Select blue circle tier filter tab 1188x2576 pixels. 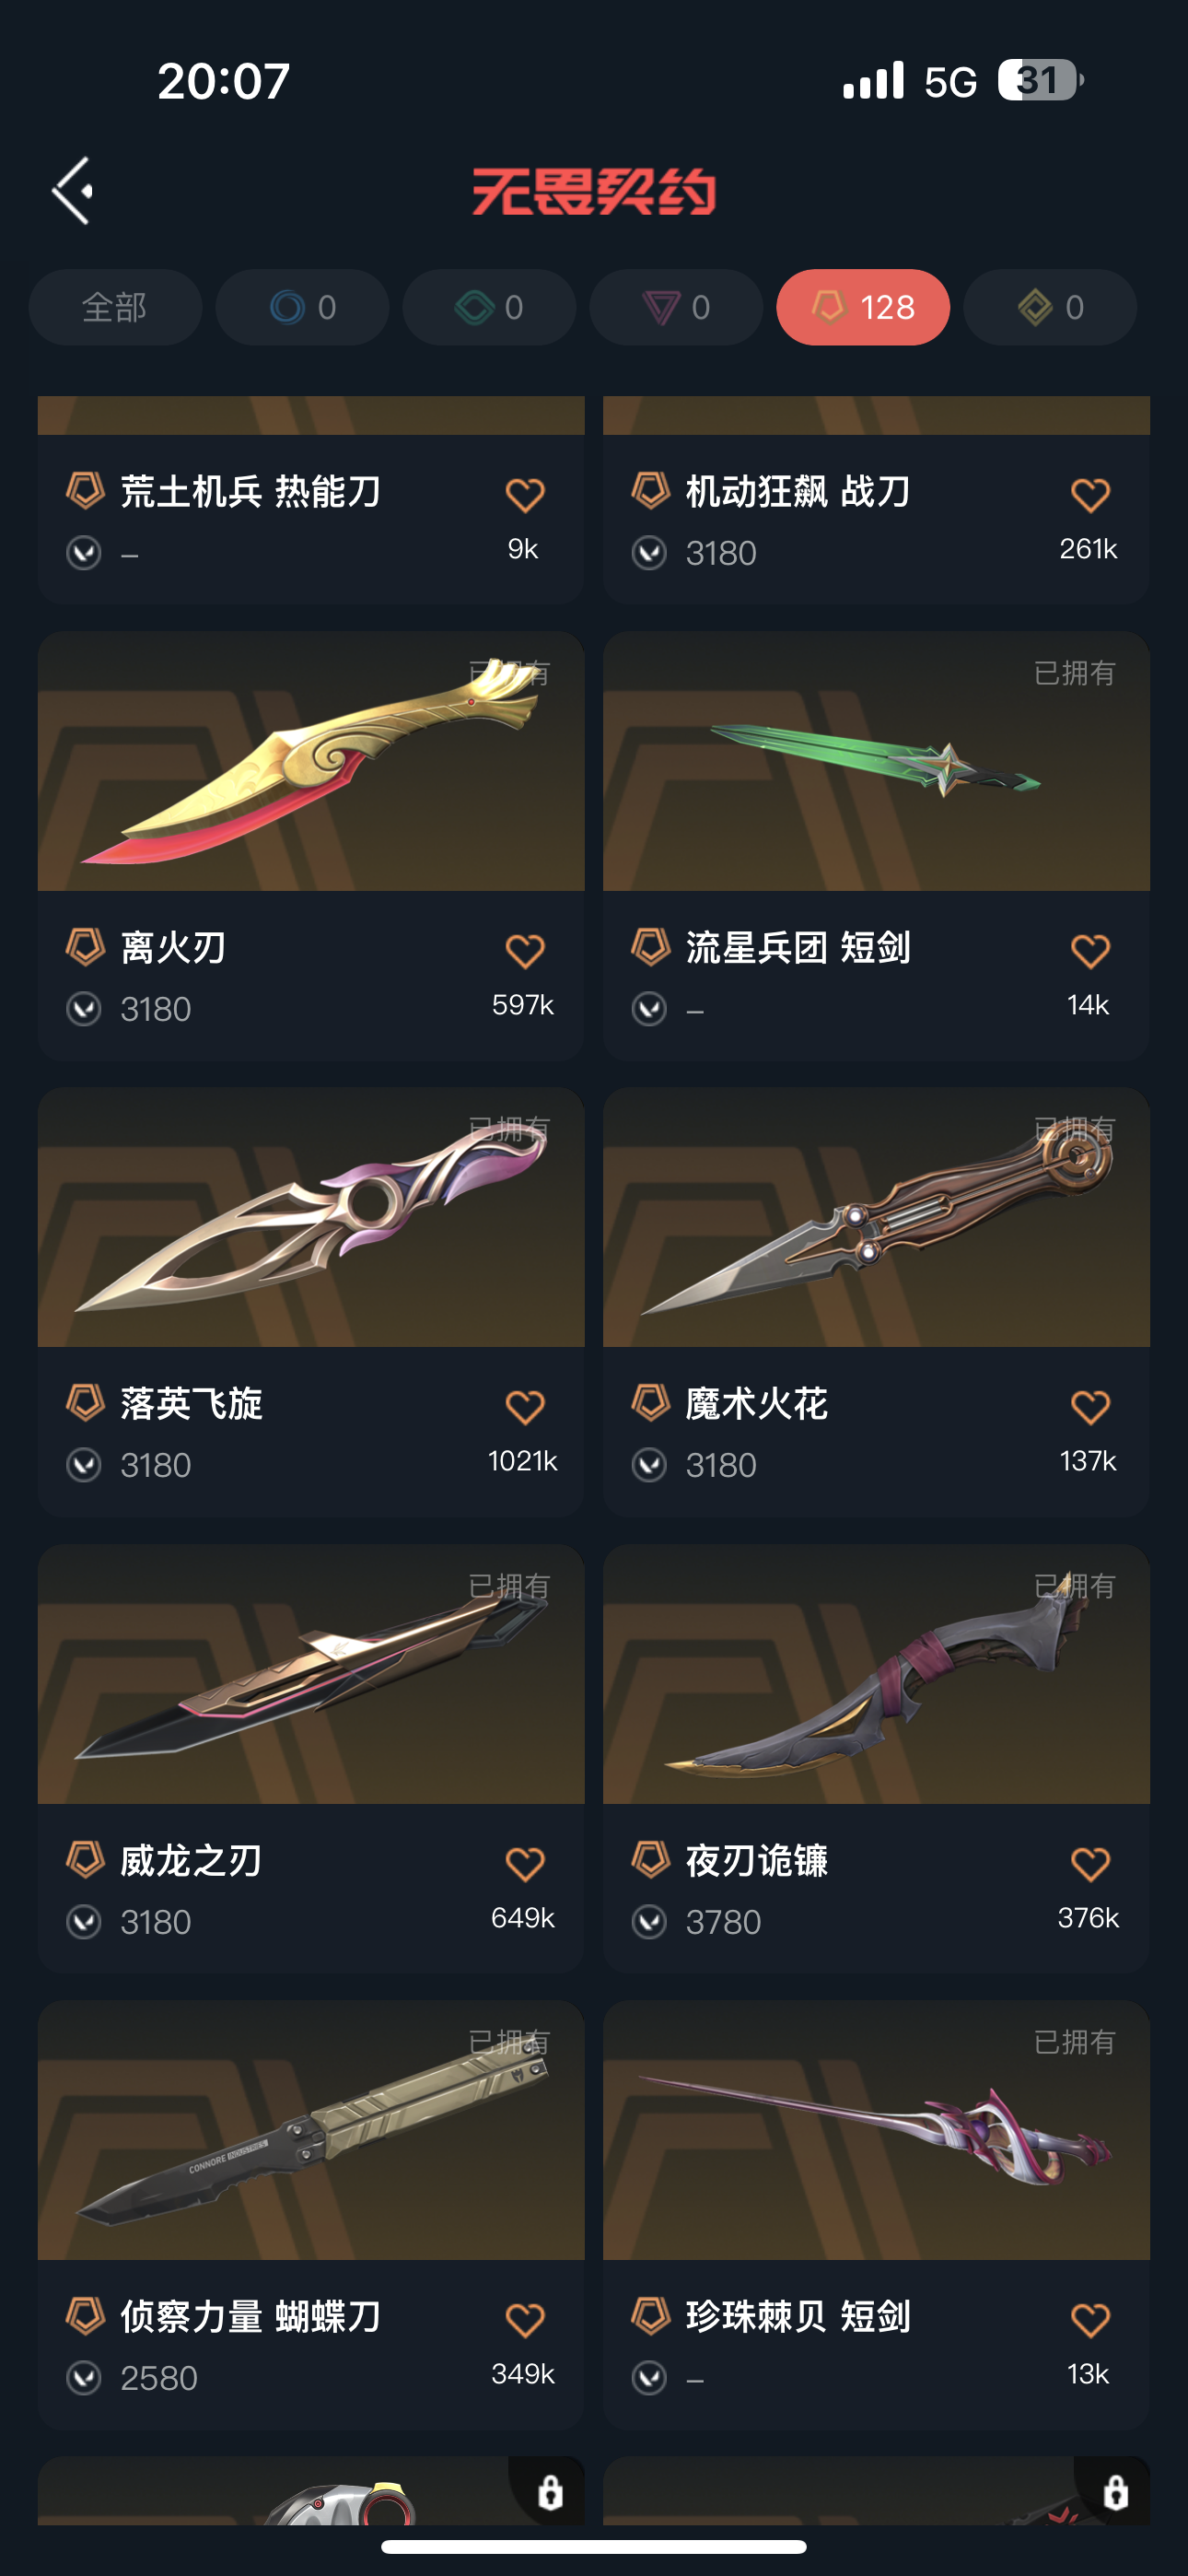[302, 307]
